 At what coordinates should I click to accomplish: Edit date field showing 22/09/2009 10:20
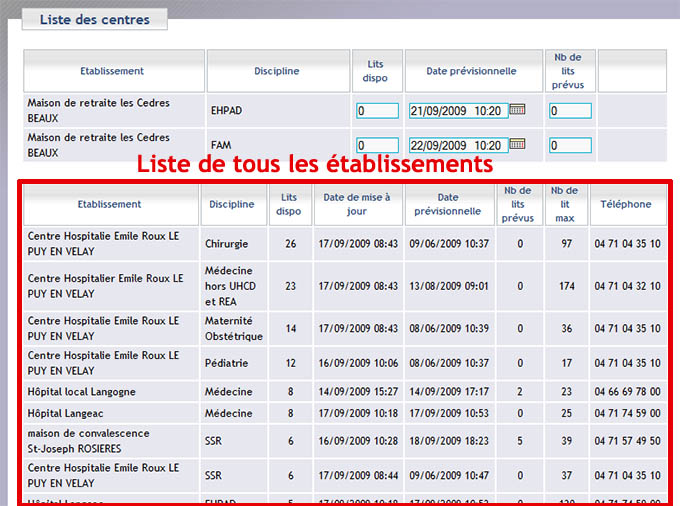pos(458,145)
